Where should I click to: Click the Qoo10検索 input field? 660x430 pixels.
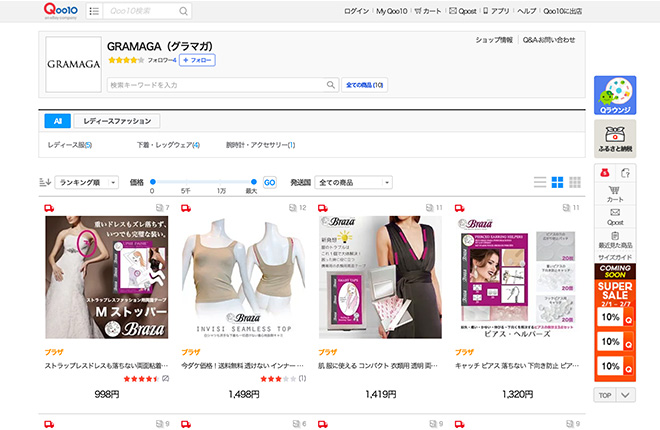coord(141,11)
